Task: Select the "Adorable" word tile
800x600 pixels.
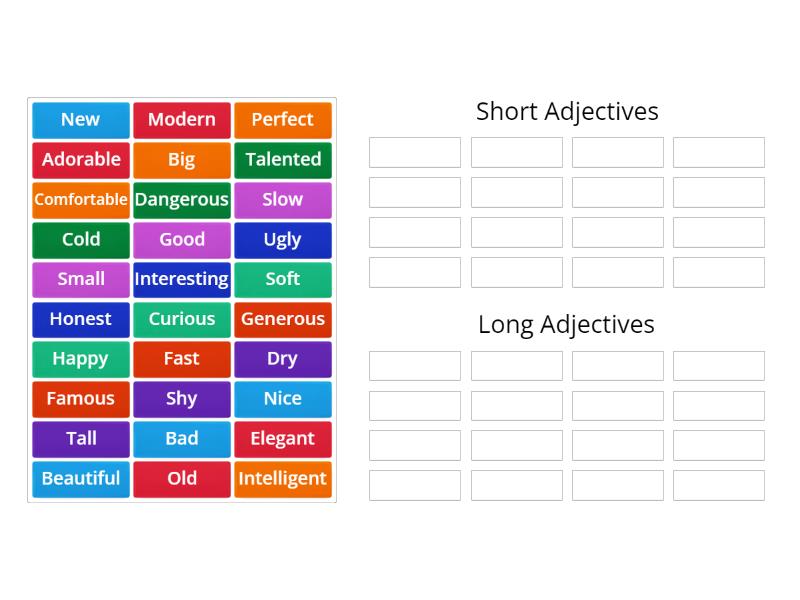Action: click(x=81, y=160)
